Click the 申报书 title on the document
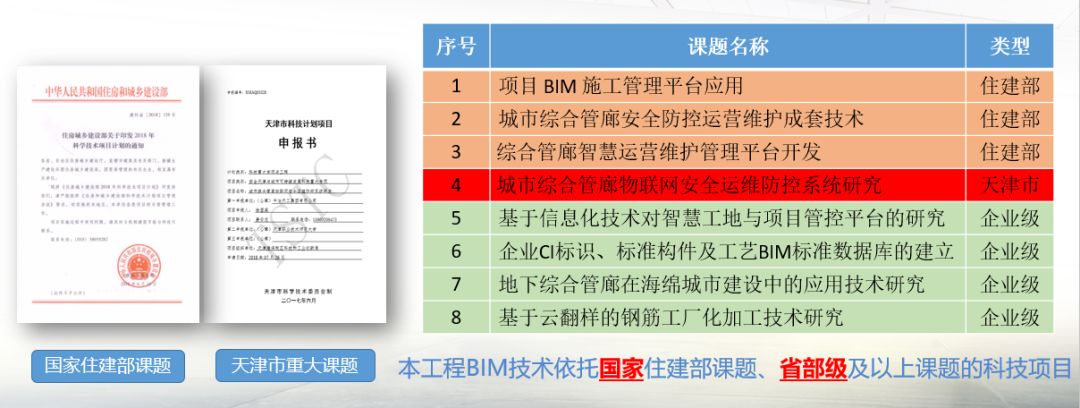1080x408 pixels. tap(298, 143)
